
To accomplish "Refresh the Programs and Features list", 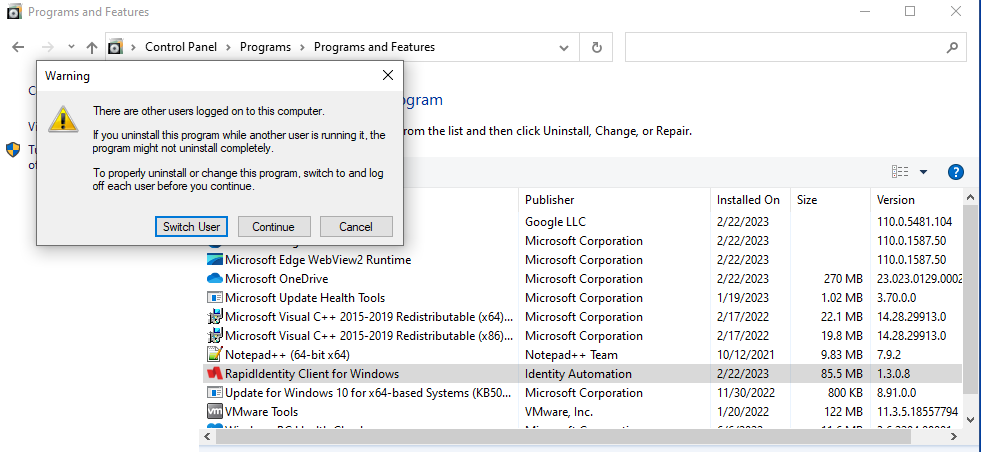I will tap(597, 48).
